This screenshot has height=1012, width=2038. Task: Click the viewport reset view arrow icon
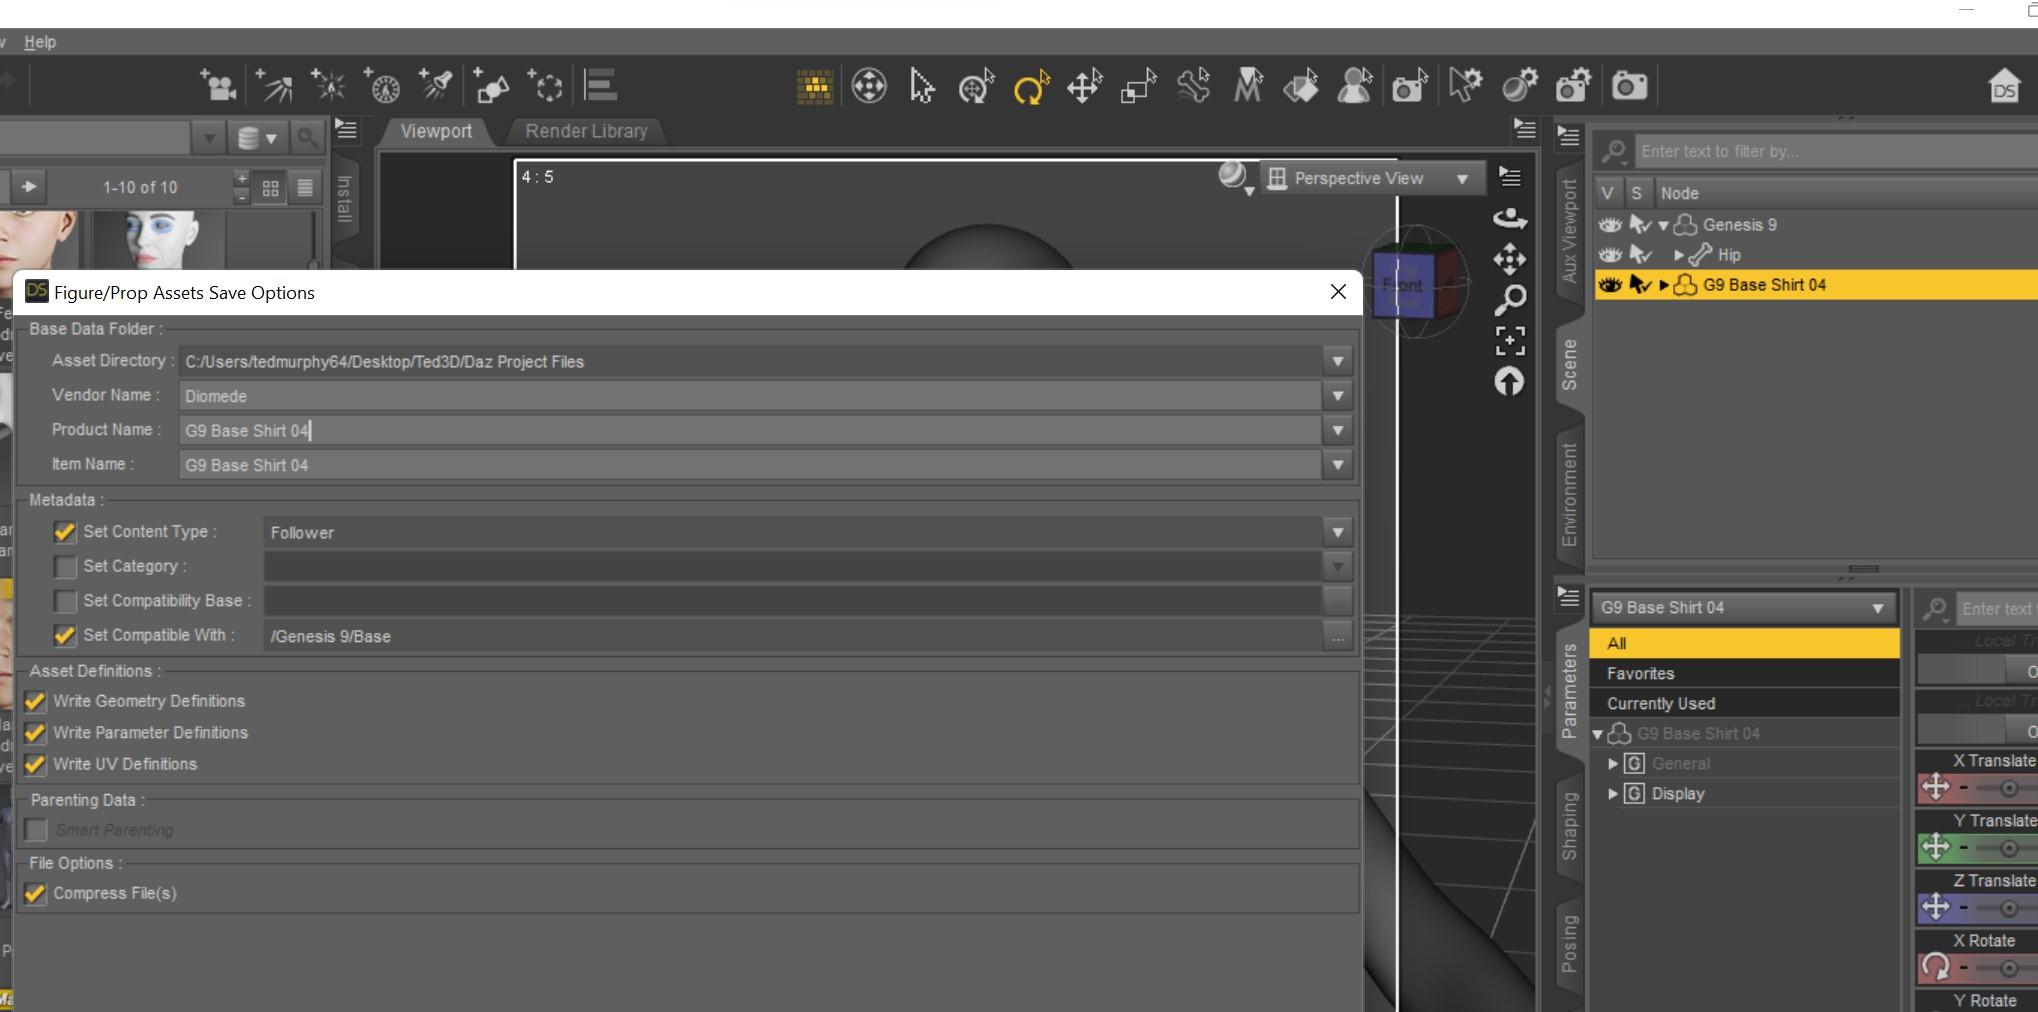tap(1509, 381)
